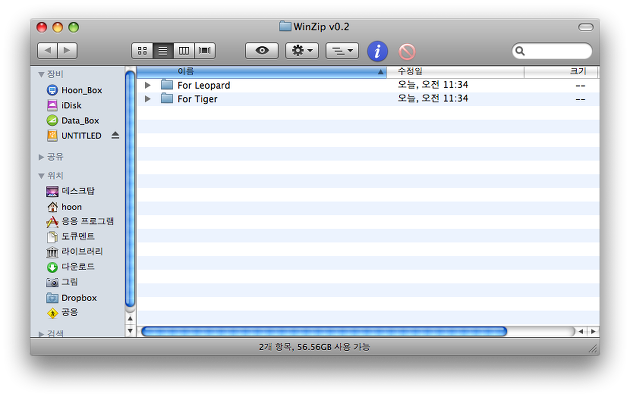The width and height of the screenshot is (630, 397).
Task: Eject the UNTITLED volume
Action: [115, 135]
